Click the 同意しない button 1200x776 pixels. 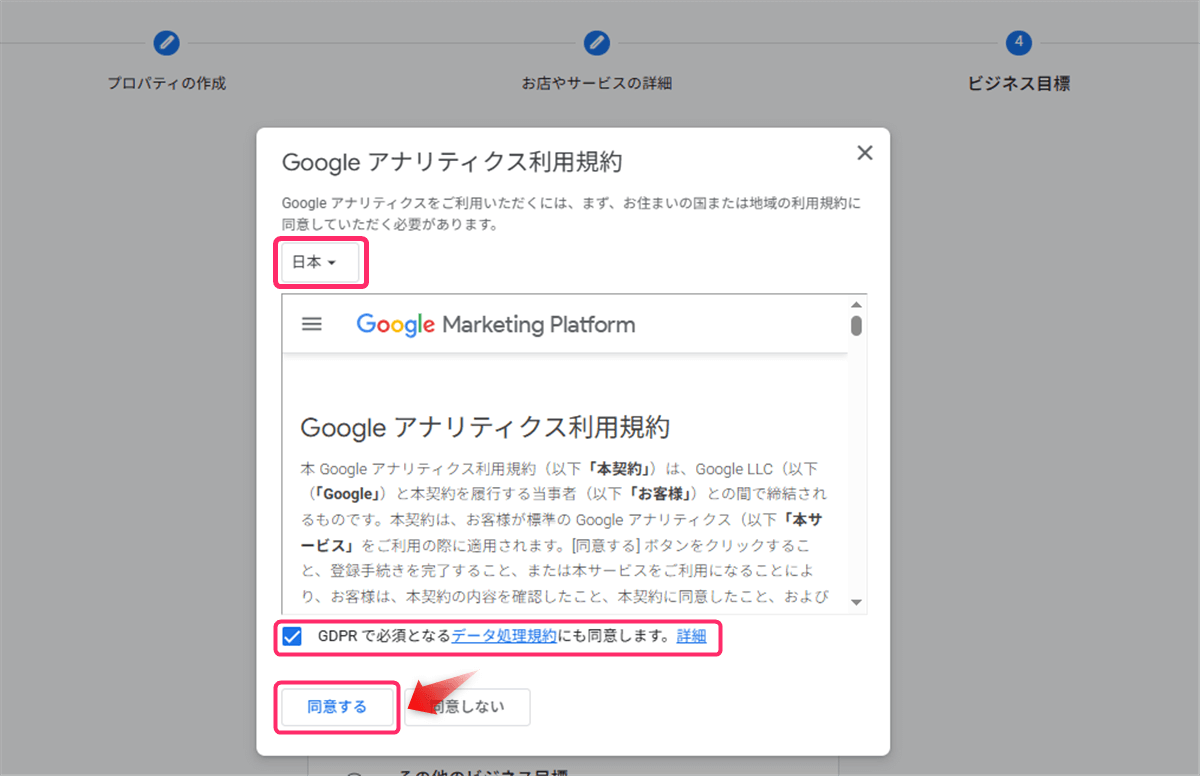[x=467, y=707]
